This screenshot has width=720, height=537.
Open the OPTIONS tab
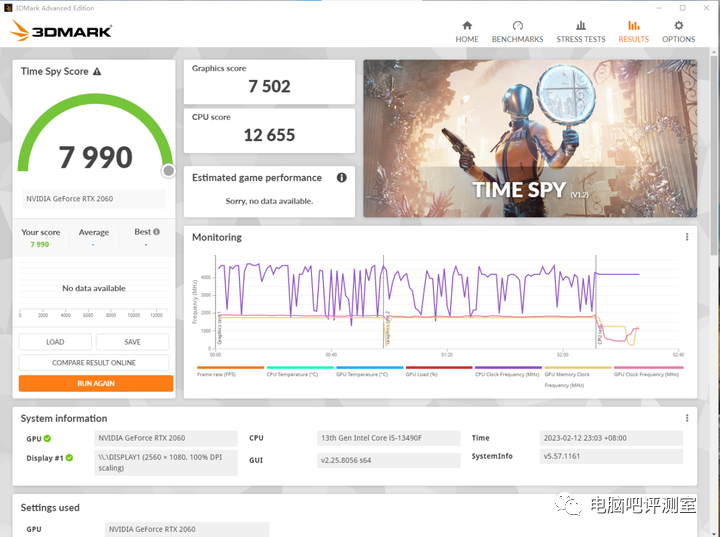pos(678,32)
